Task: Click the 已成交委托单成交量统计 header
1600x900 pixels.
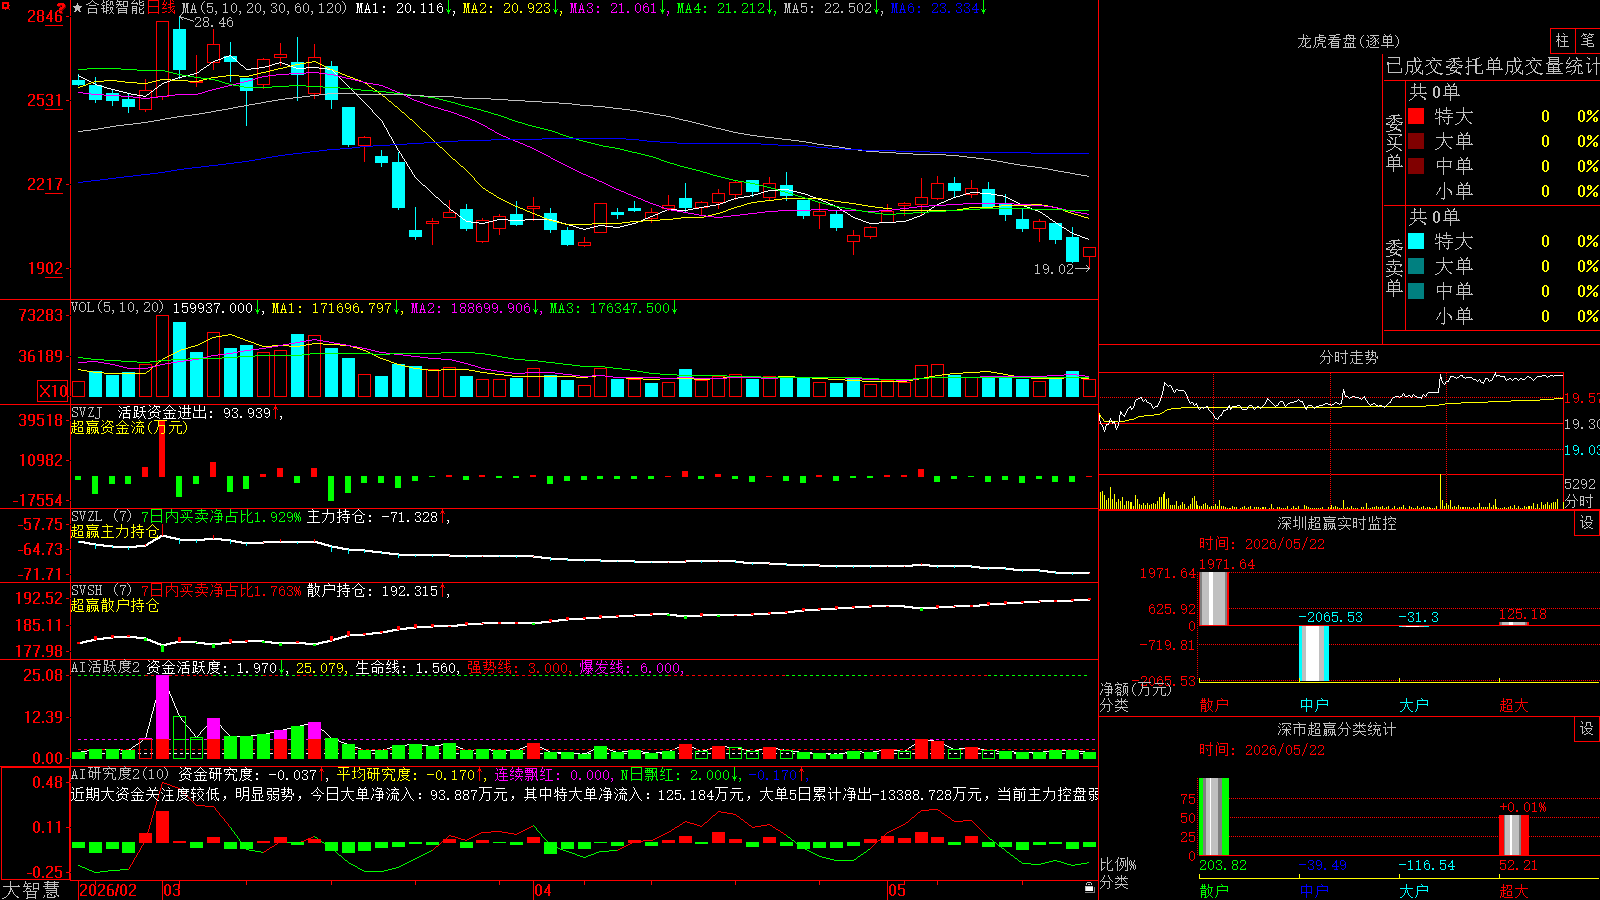Action: pyautogui.click(x=1492, y=66)
